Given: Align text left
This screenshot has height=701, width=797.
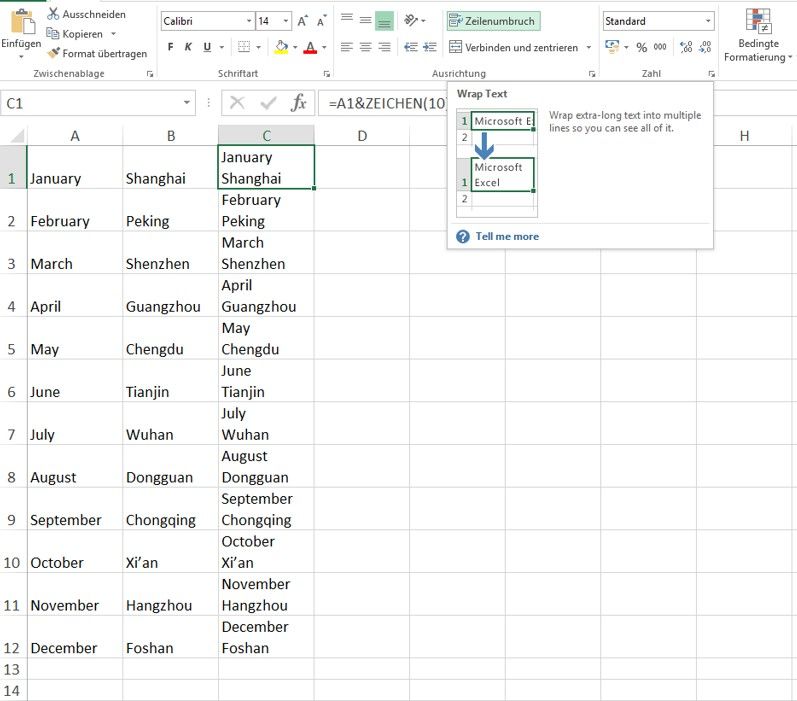Looking at the screenshot, I should [x=347, y=47].
